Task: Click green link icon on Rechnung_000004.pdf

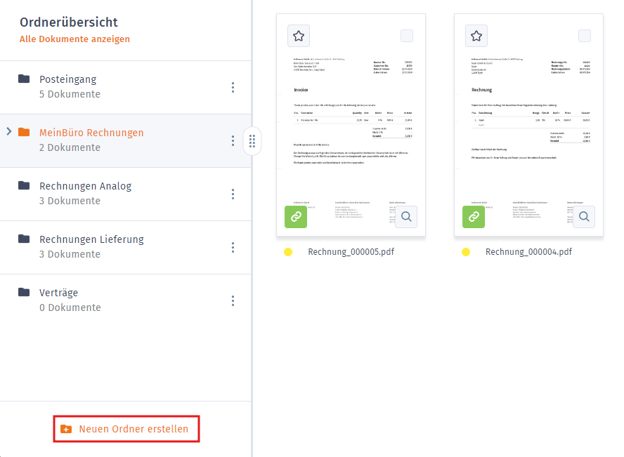Action: [x=473, y=216]
